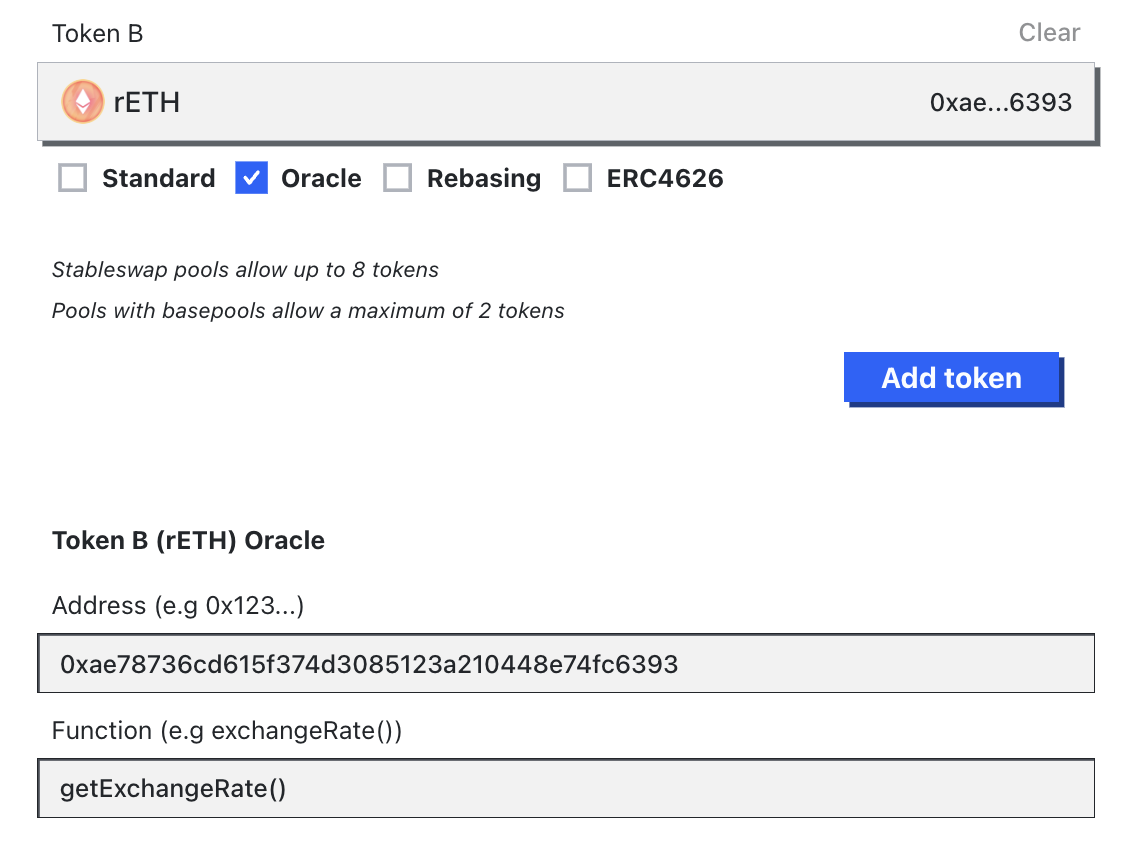Select the Rebasing label text
1135x863 pixels.
(x=483, y=178)
